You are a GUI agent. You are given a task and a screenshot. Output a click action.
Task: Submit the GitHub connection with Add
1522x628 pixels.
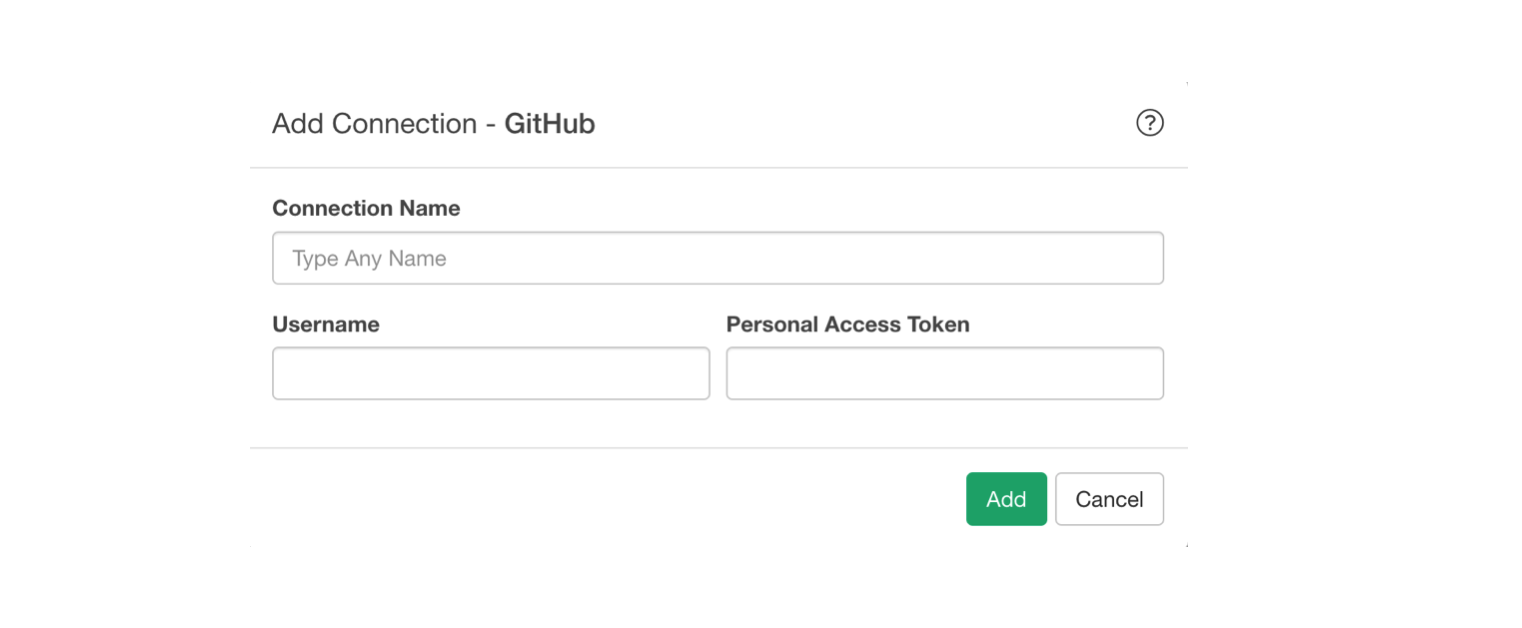pos(1006,499)
